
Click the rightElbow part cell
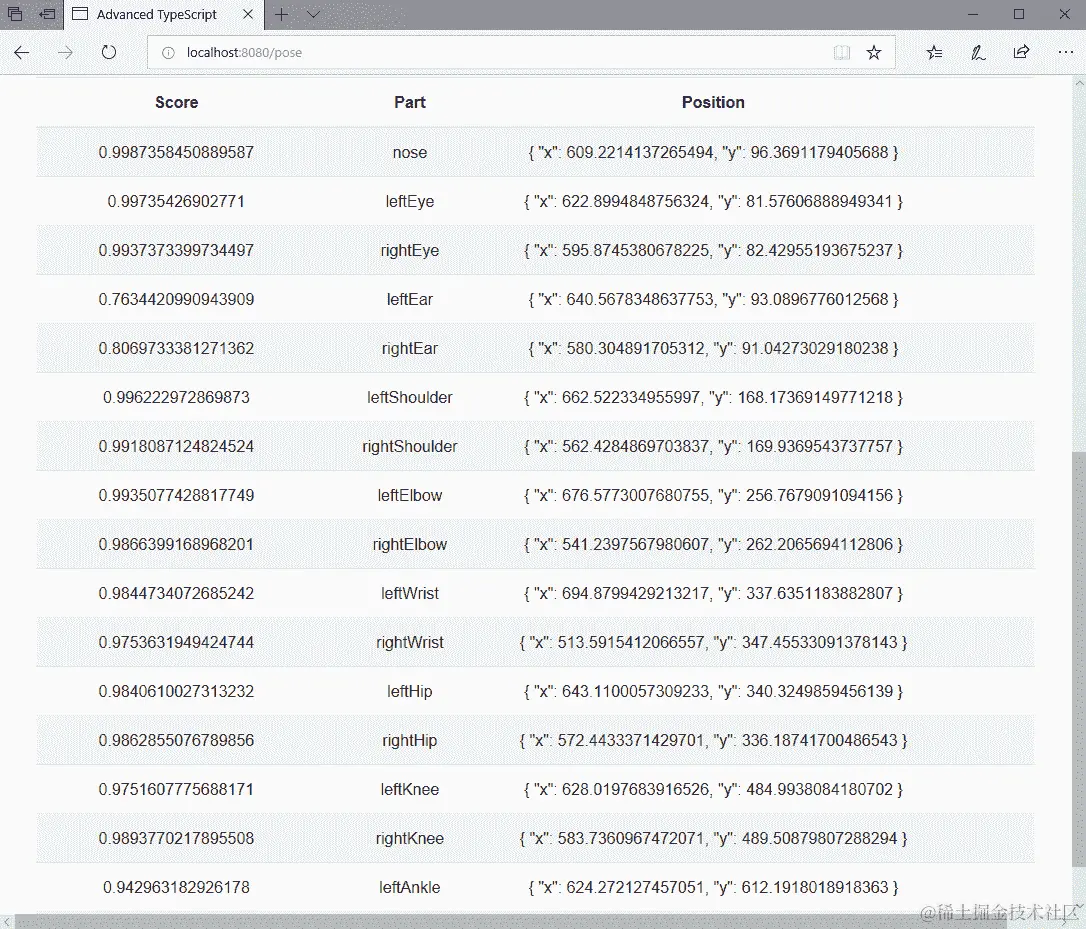point(410,545)
